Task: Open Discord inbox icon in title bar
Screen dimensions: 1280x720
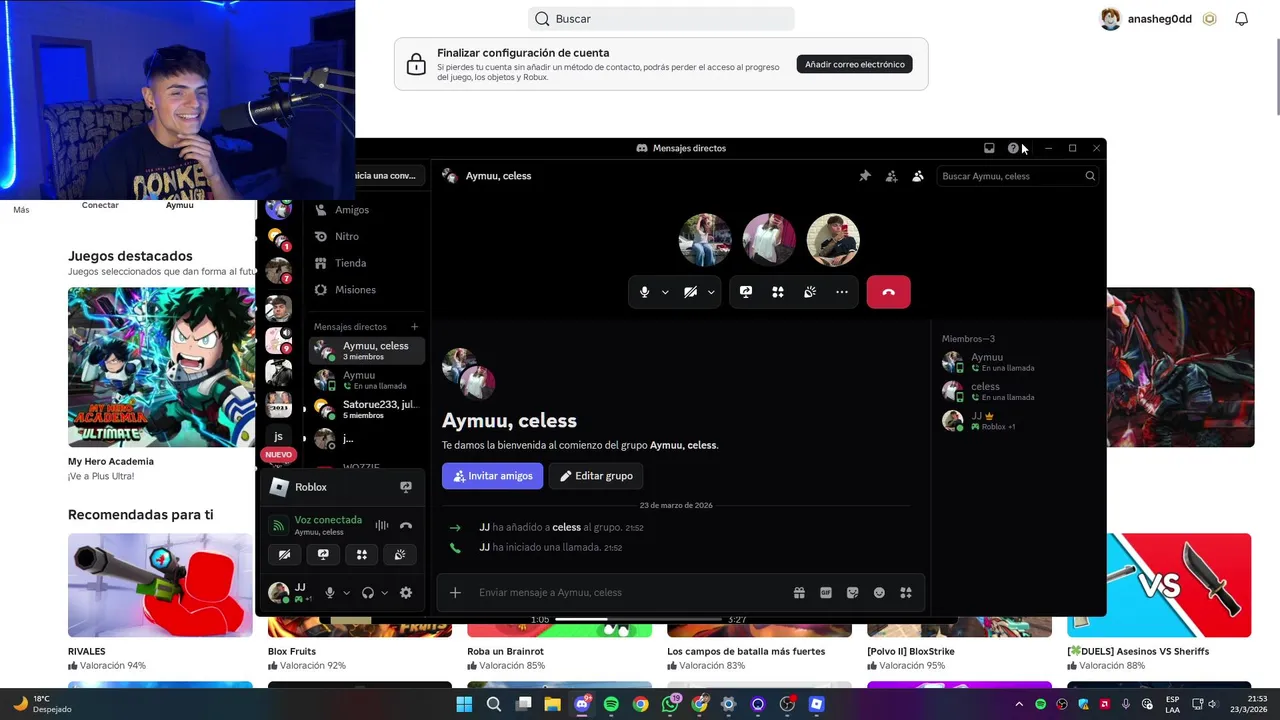Action: coord(989,148)
